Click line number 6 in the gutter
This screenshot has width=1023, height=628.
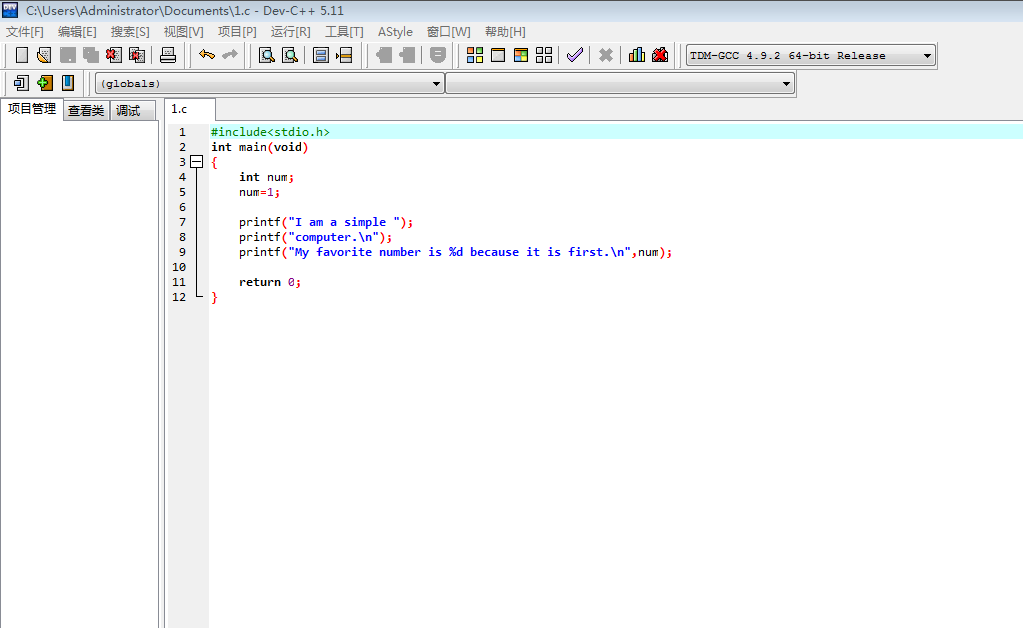tap(182, 207)
